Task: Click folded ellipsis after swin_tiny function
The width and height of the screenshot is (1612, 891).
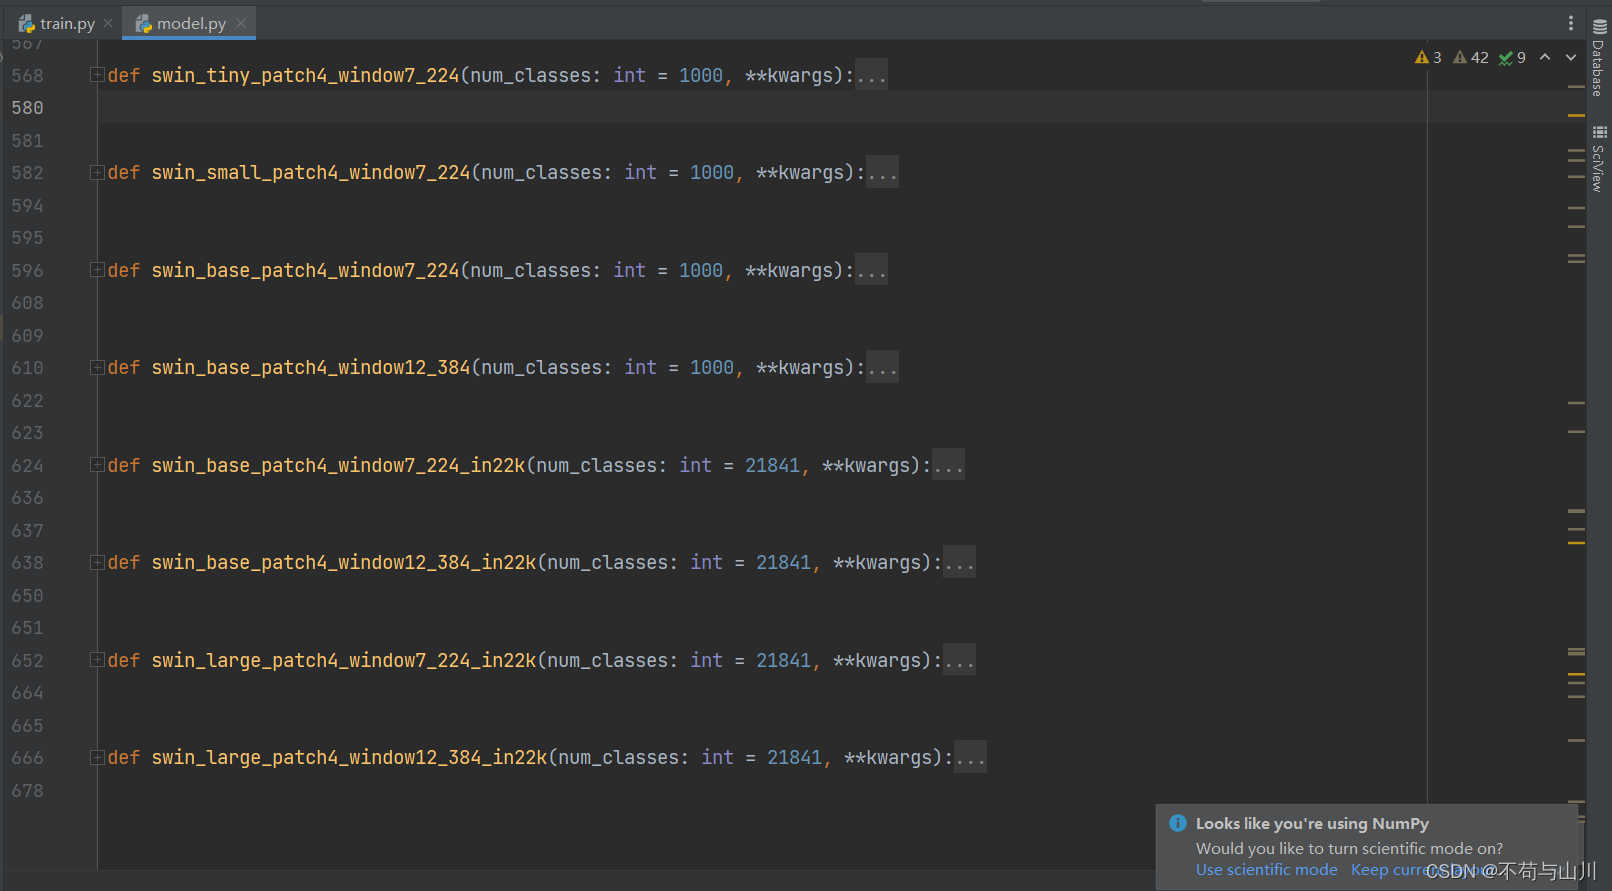Action: pyautogui.click(x=871, y=75)
